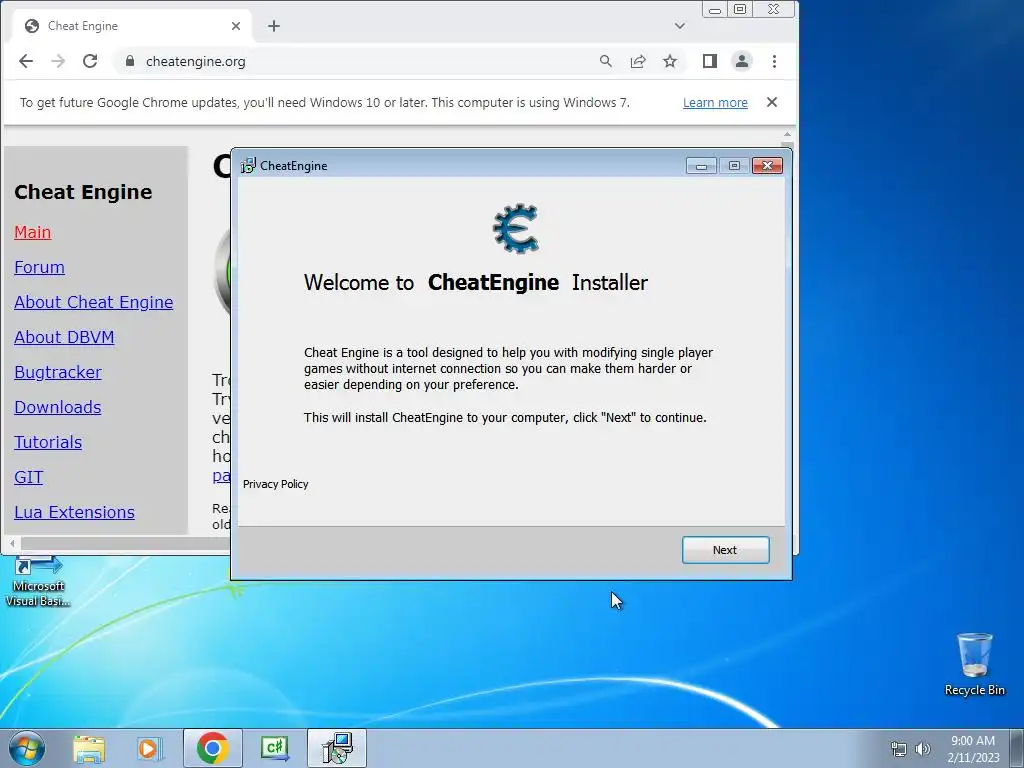Click the search magnifier icon in address bar
The width and height of the screenshot is (1024, 768).
[x=605, y=61]
